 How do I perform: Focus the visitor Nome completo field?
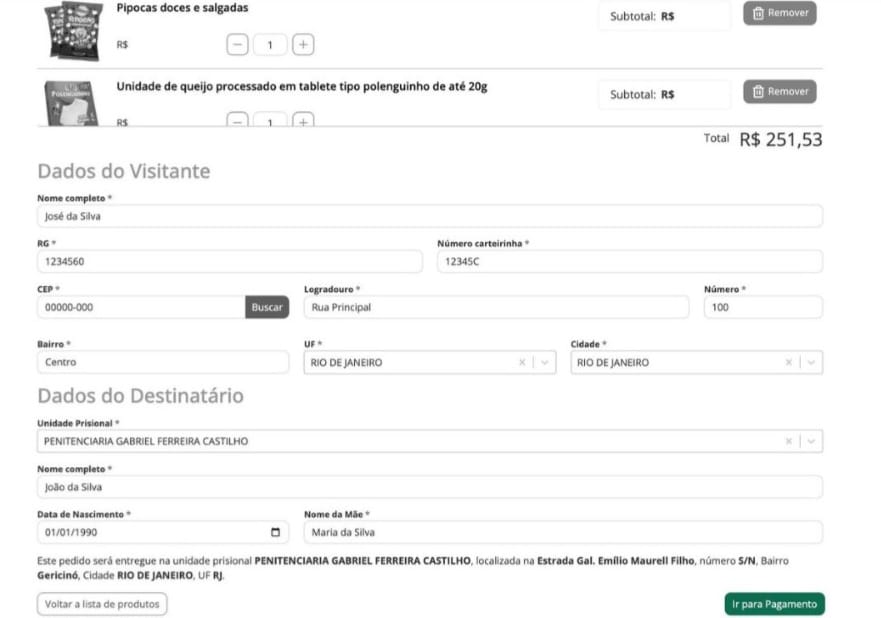[x=429, y=216]
